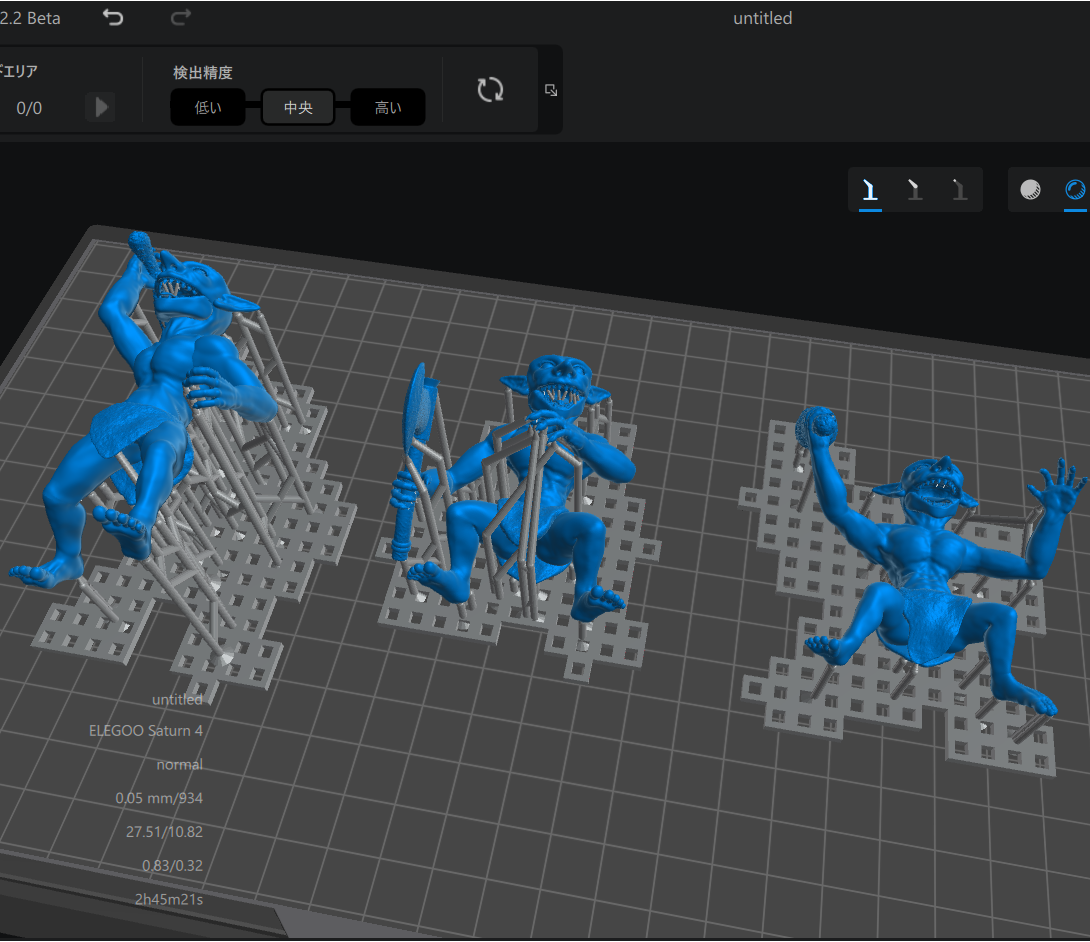The width and height of the screenshot is (1090, 942).
Task: Select the third faded support display icon
Action: pyautogui.click(x=960, y=190)
